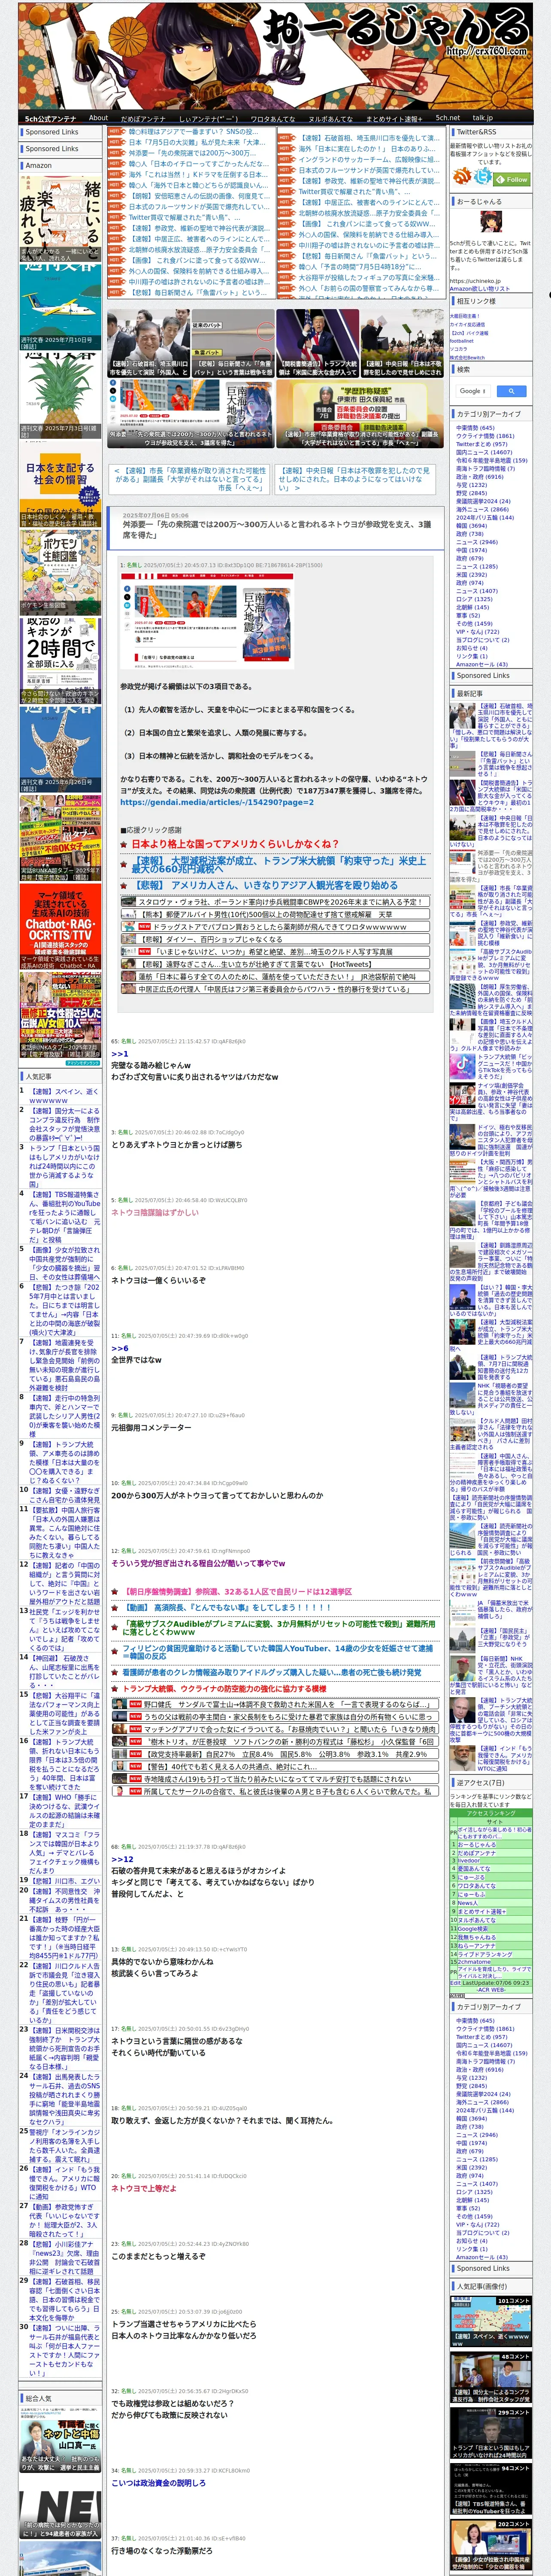Click the blue Google search magnifier button
The image size is (551, 2576).
[x=511, y=391]
